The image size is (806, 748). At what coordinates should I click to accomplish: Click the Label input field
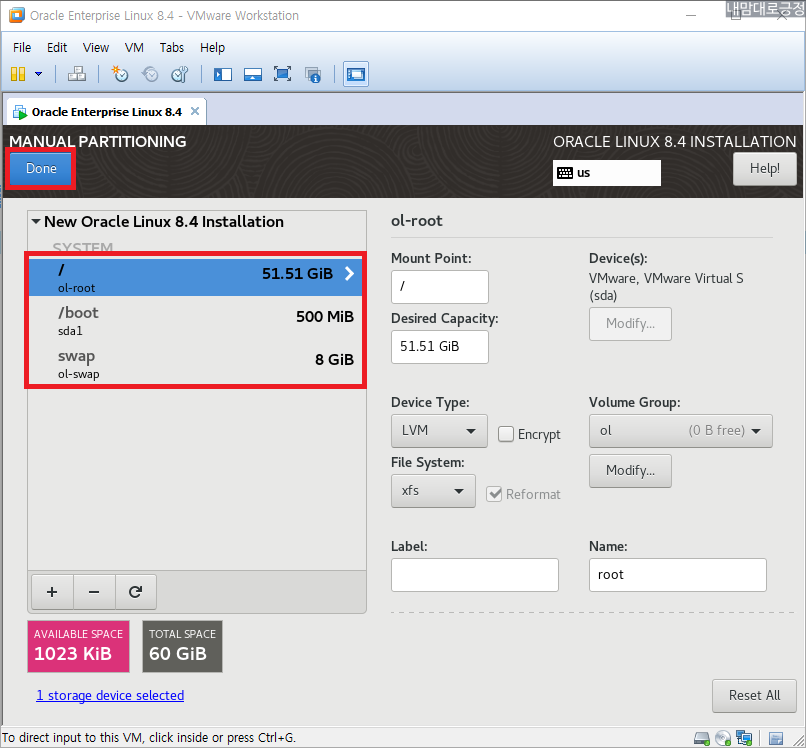click(474, 575)
